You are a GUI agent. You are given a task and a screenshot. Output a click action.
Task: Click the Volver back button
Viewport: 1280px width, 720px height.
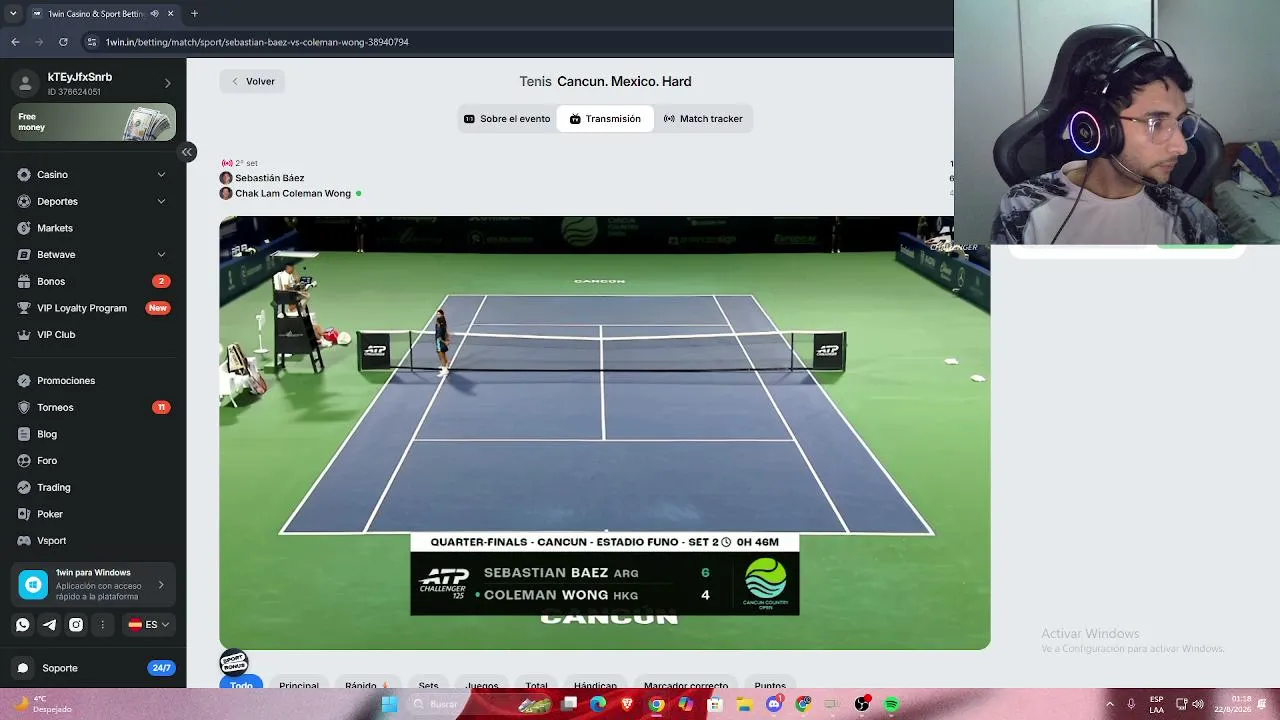pyautogui.click(x=252, y=82)
